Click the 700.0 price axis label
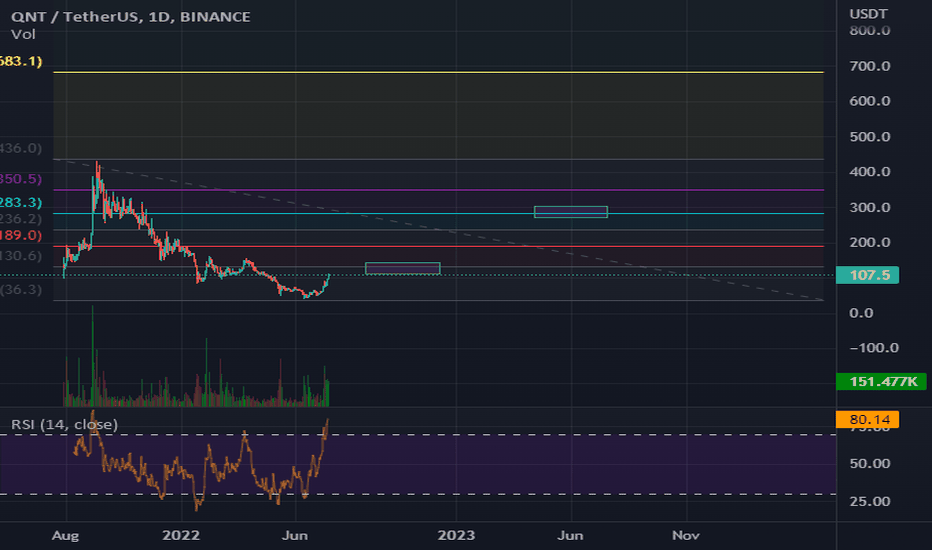Screen dimensions: 932x550 pos(870,66)
